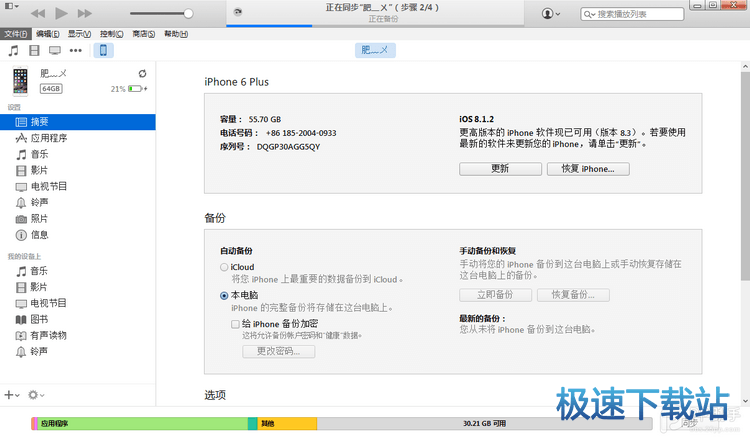Screen dimensions: 750x441
Task: Switch to the TV shows library icon
Action: pyautogui.click(x=55, y=50)
